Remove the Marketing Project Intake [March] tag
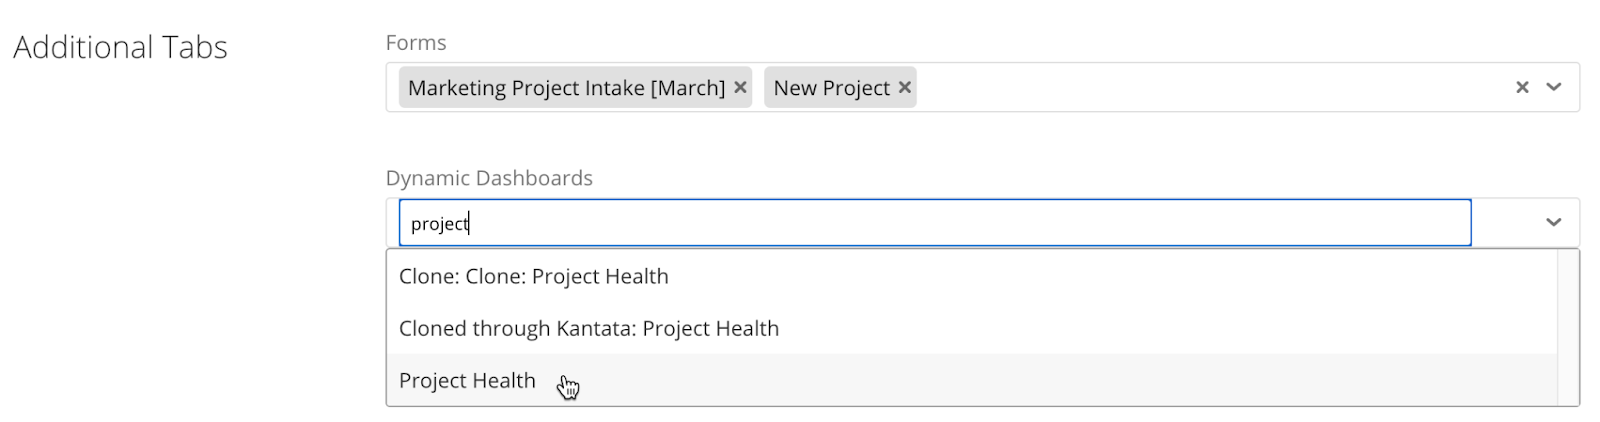 coord(740,88)
